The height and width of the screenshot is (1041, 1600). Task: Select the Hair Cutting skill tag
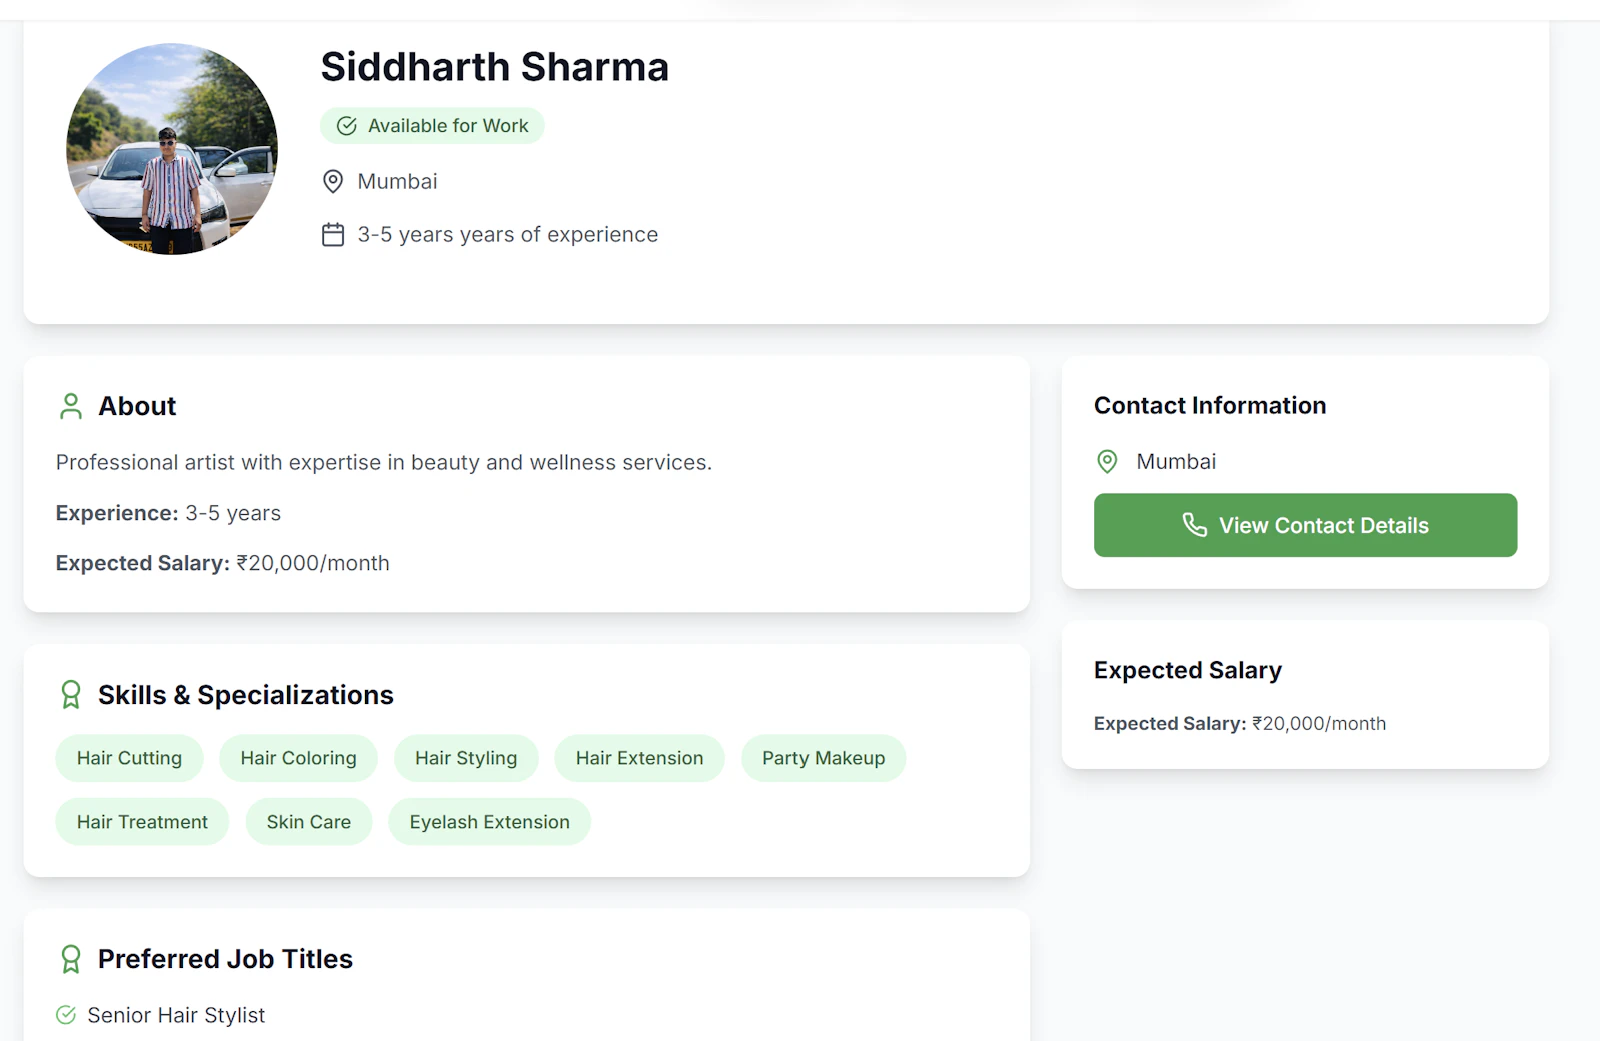pyautogui.click(x=129, y=758)
